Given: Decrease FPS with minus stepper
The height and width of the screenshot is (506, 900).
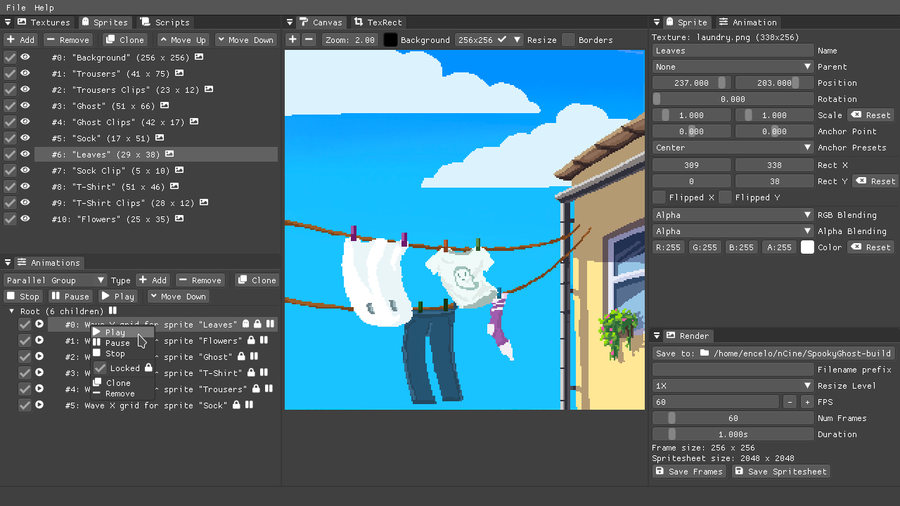Looking at the screenshot, I should (x=790, y=402).
